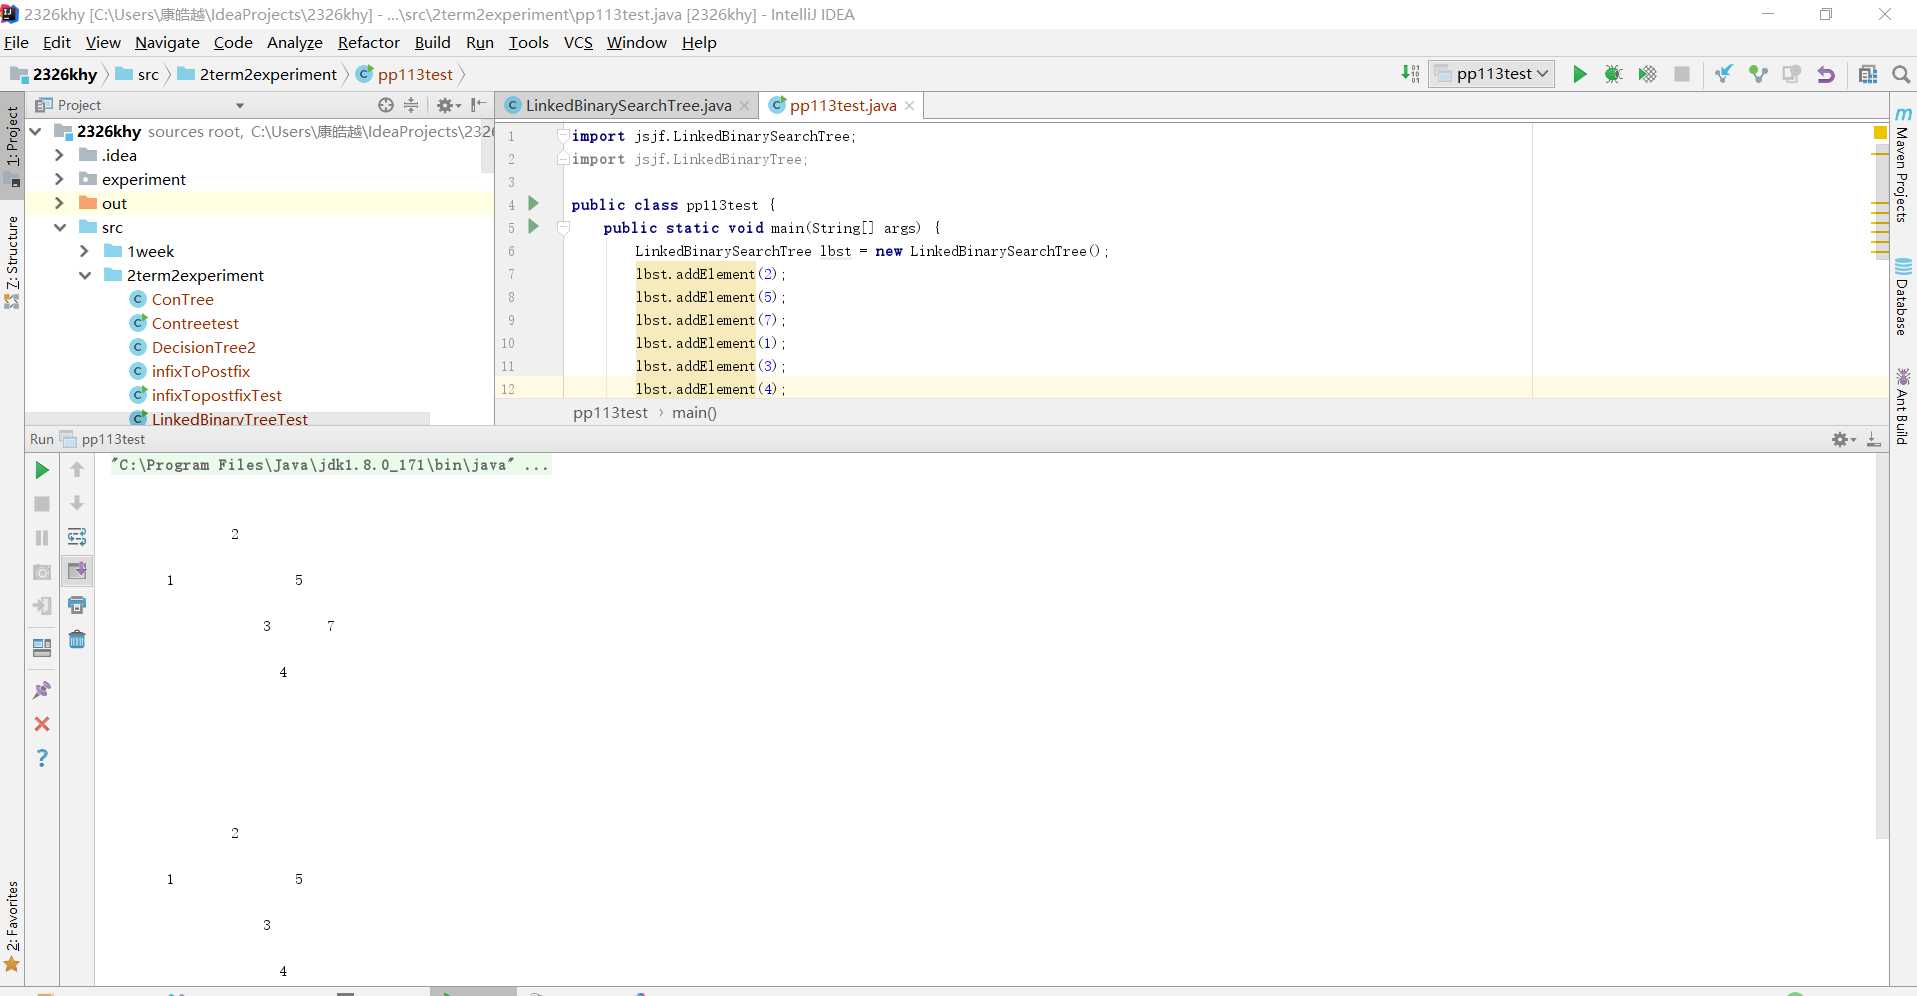Fold the main method code block
Image resolution: width=1917 pixels, height=996 pixels.
click(564, 228)
